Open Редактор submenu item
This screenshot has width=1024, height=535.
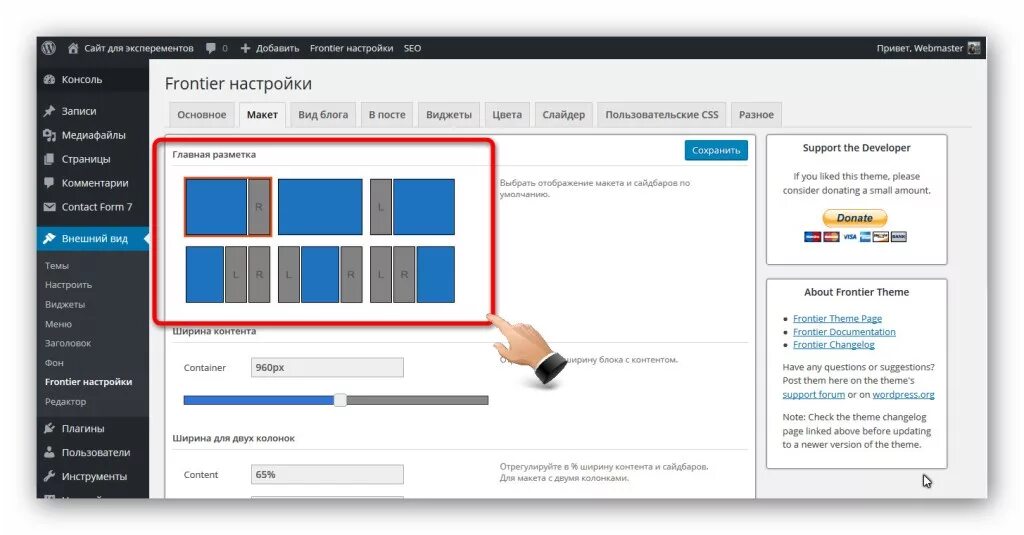(x=65, y=401)
